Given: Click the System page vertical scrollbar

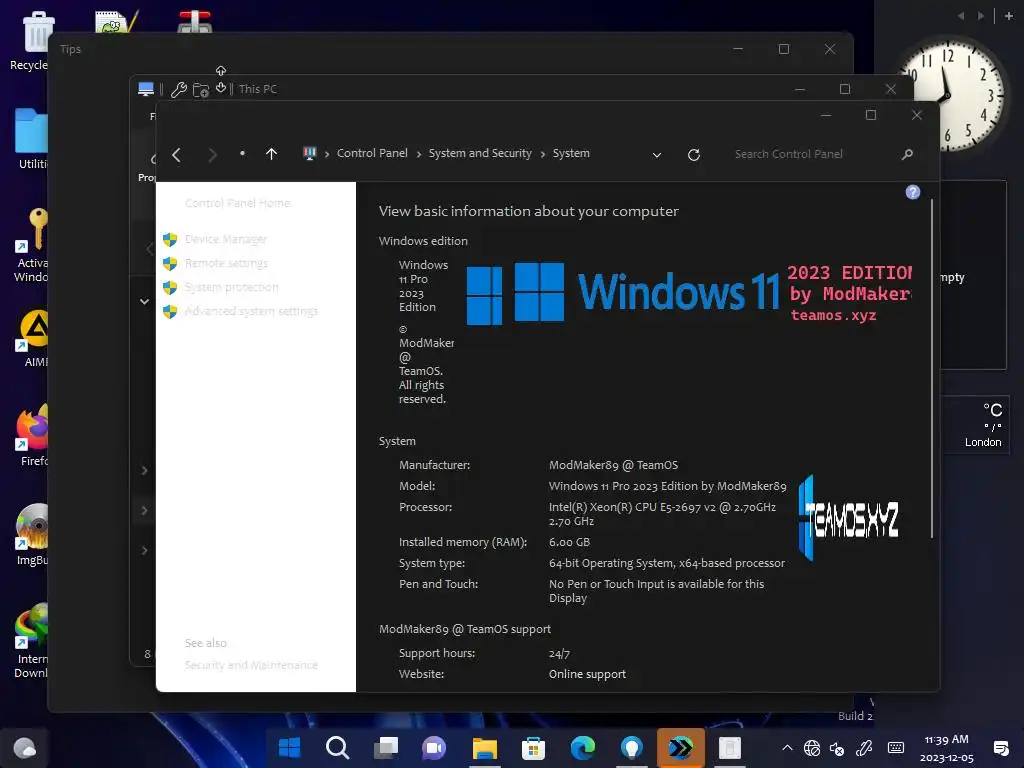Looking at the screenshot, I should point(931,369).
